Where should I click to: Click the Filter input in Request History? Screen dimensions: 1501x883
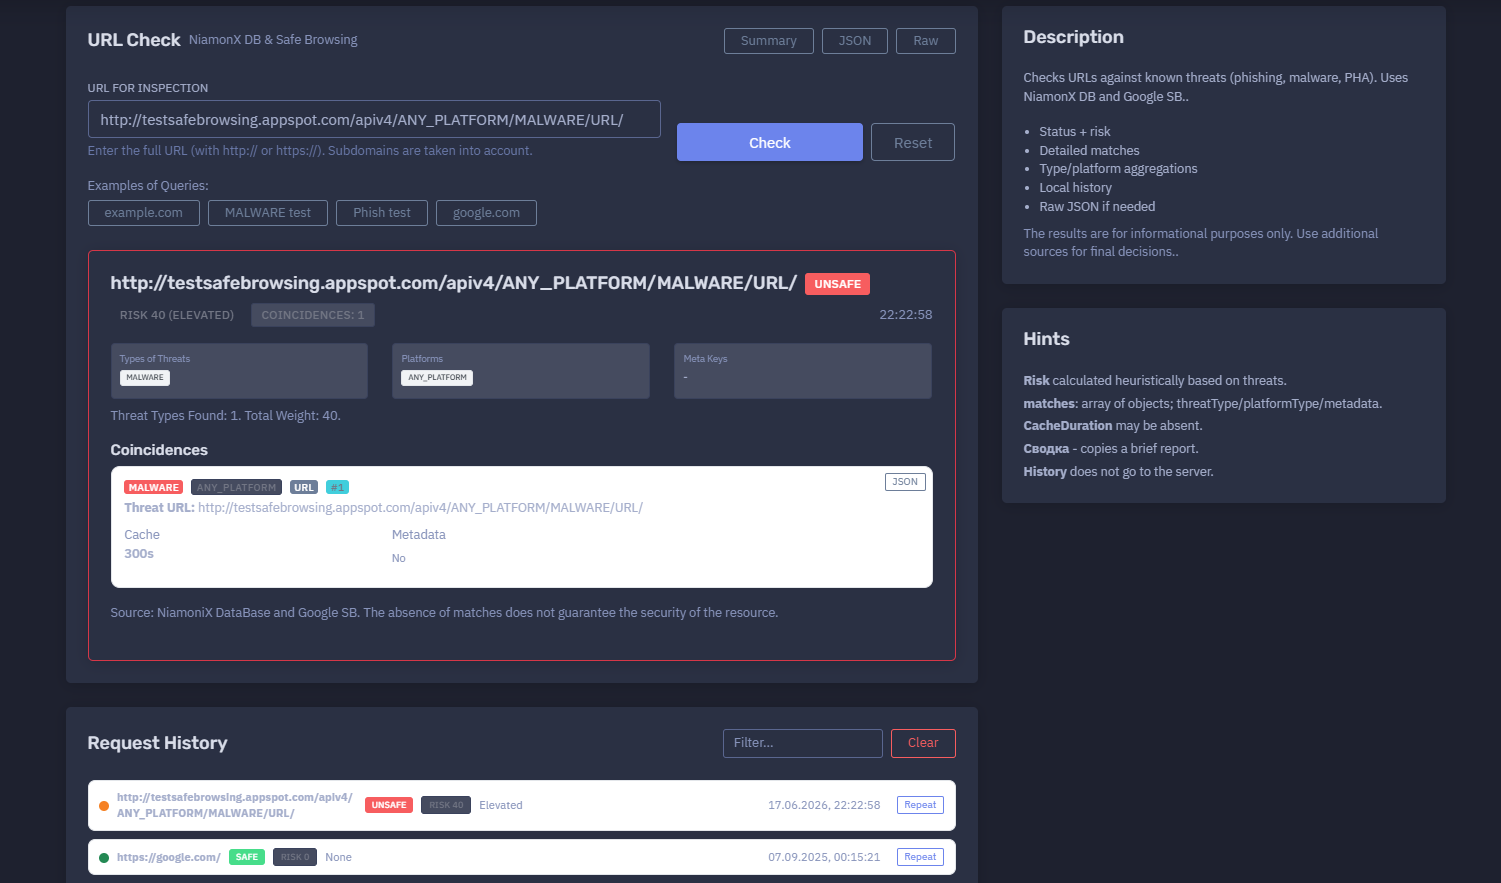(x=802, y=743)
